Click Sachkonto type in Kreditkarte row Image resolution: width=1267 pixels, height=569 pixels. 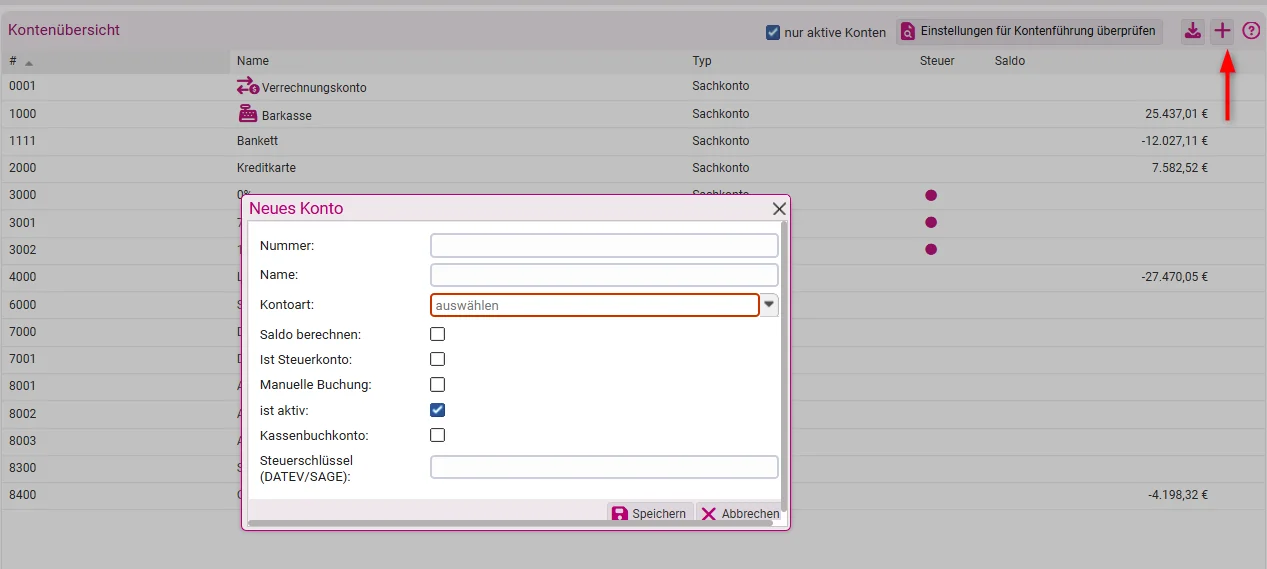tap(720, 168)
